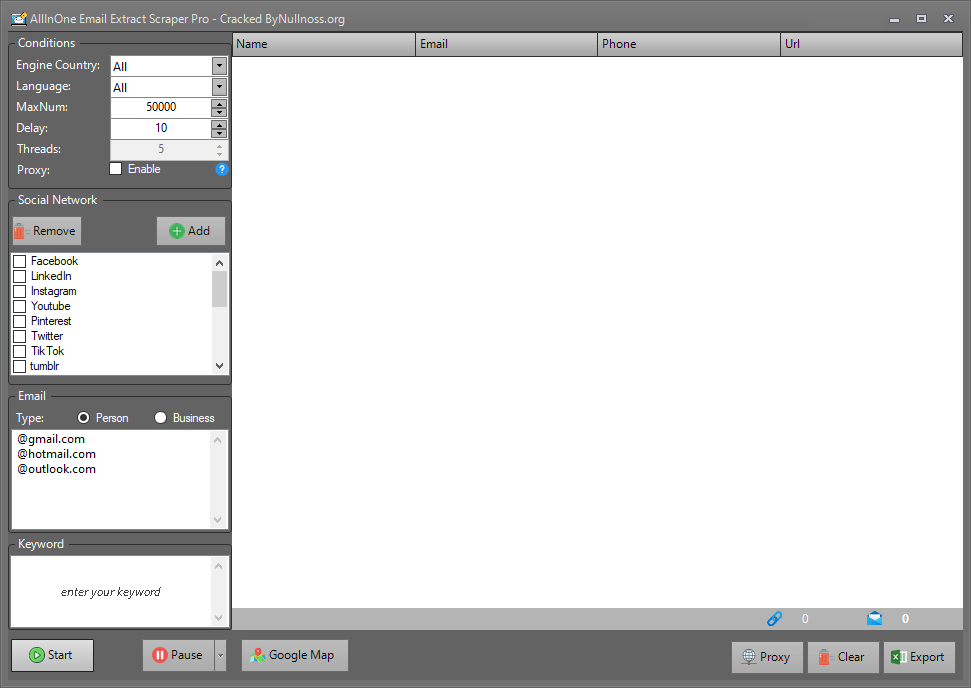Focus the MaxNum field showing 50000

(x=161, y=107)
